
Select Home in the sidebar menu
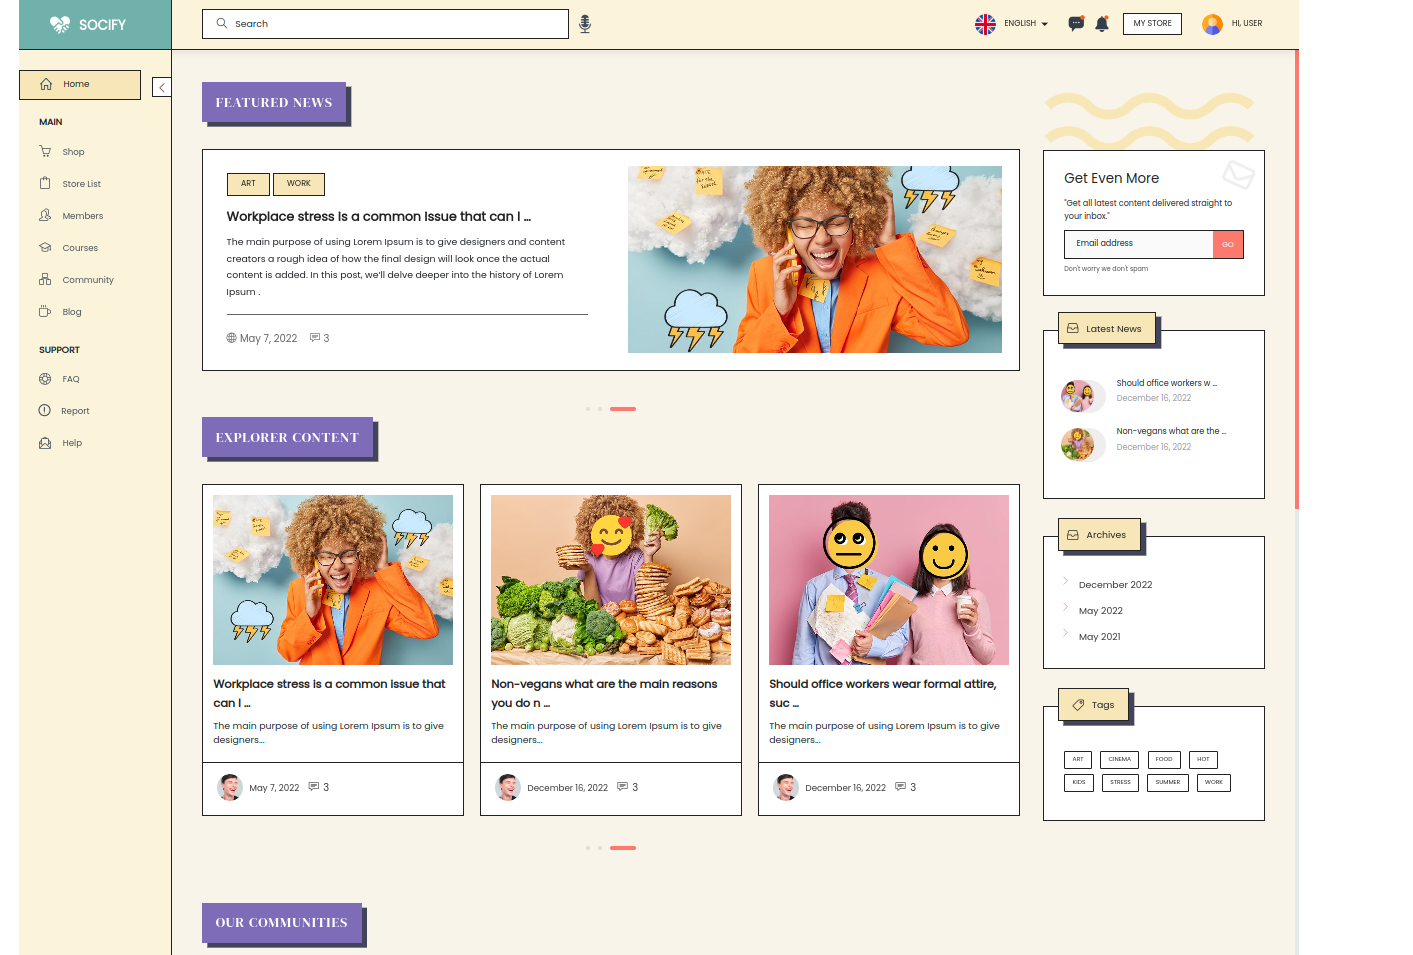79,84
